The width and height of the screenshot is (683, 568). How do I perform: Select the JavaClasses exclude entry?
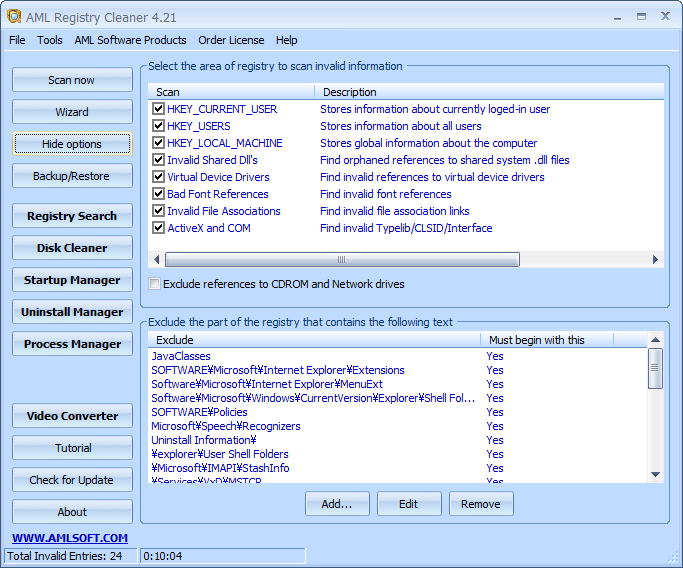click(x=181, y=356)
